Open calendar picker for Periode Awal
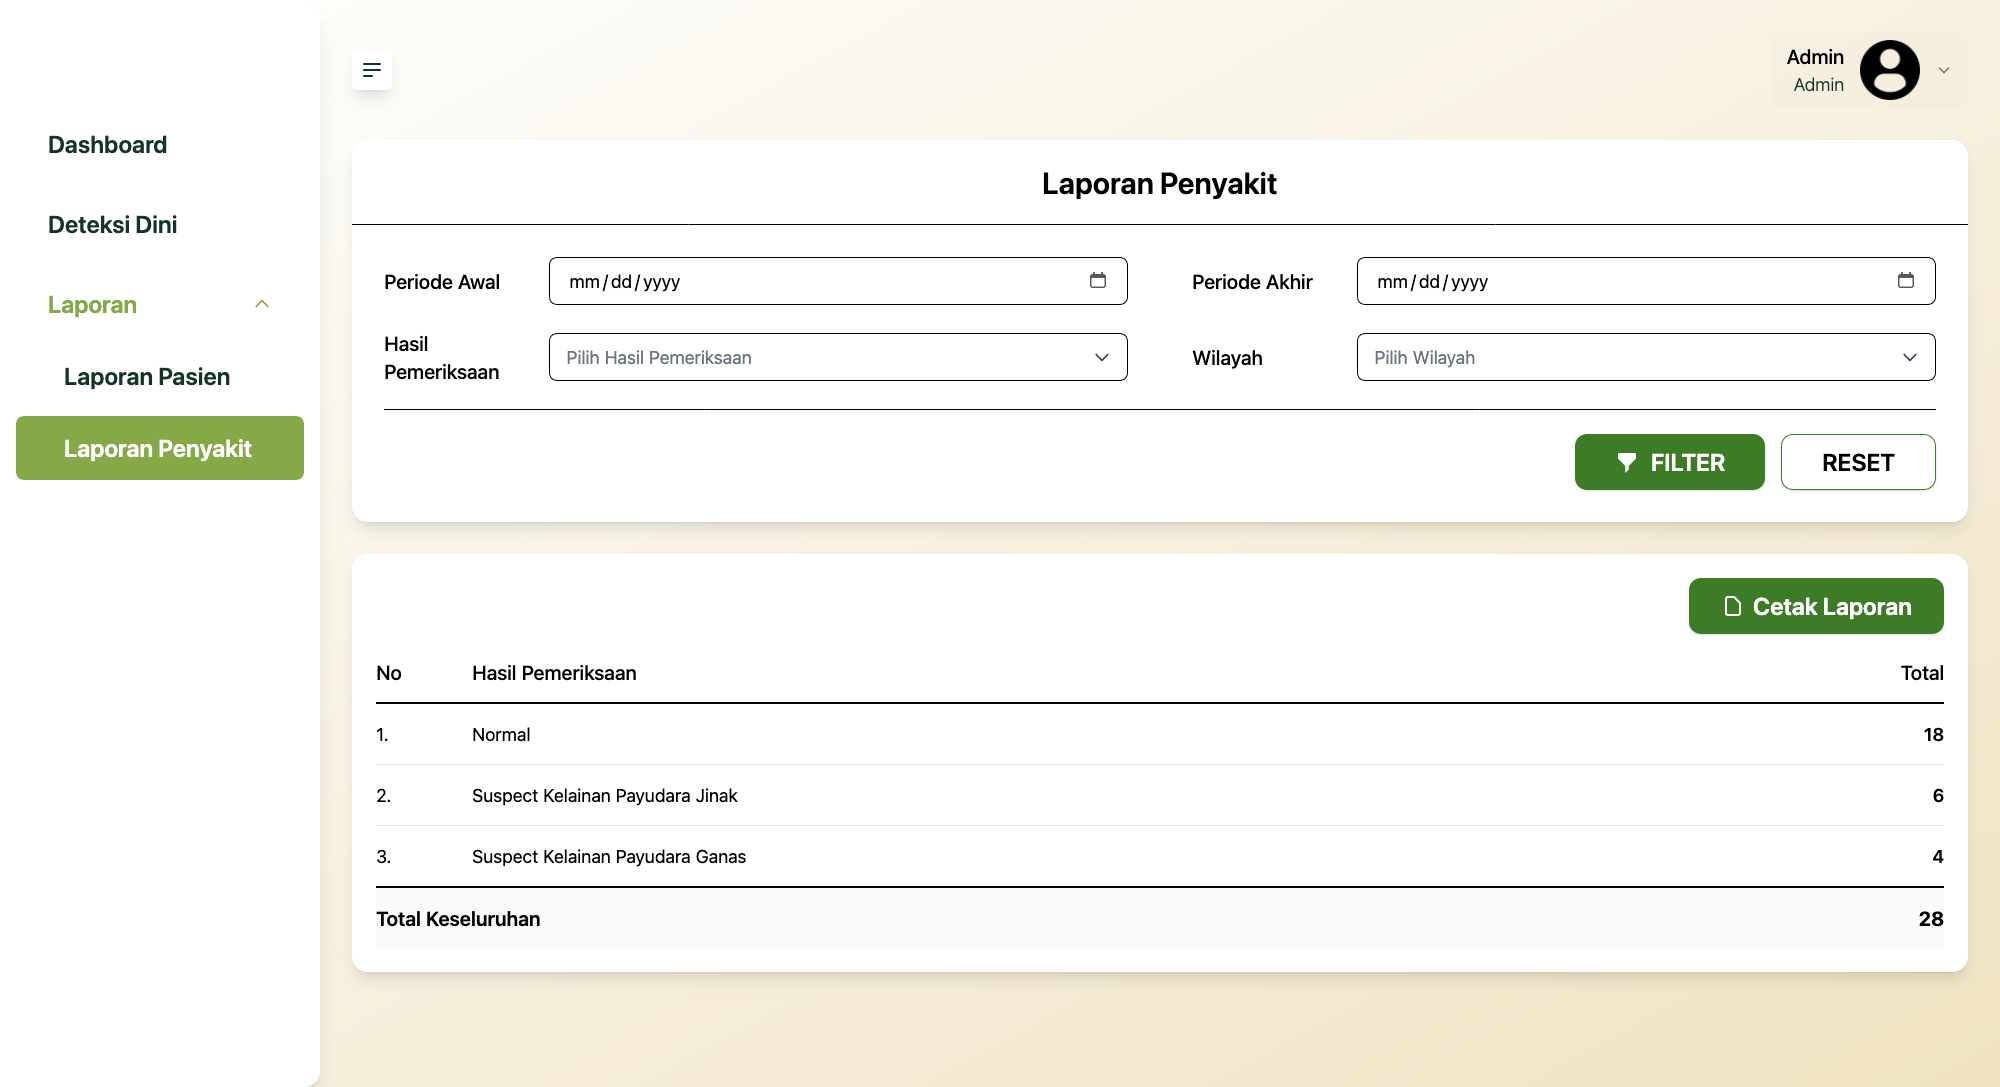Image resolution: width=2000 pixels, height=1087 pixels. (x=1098, y=280)
